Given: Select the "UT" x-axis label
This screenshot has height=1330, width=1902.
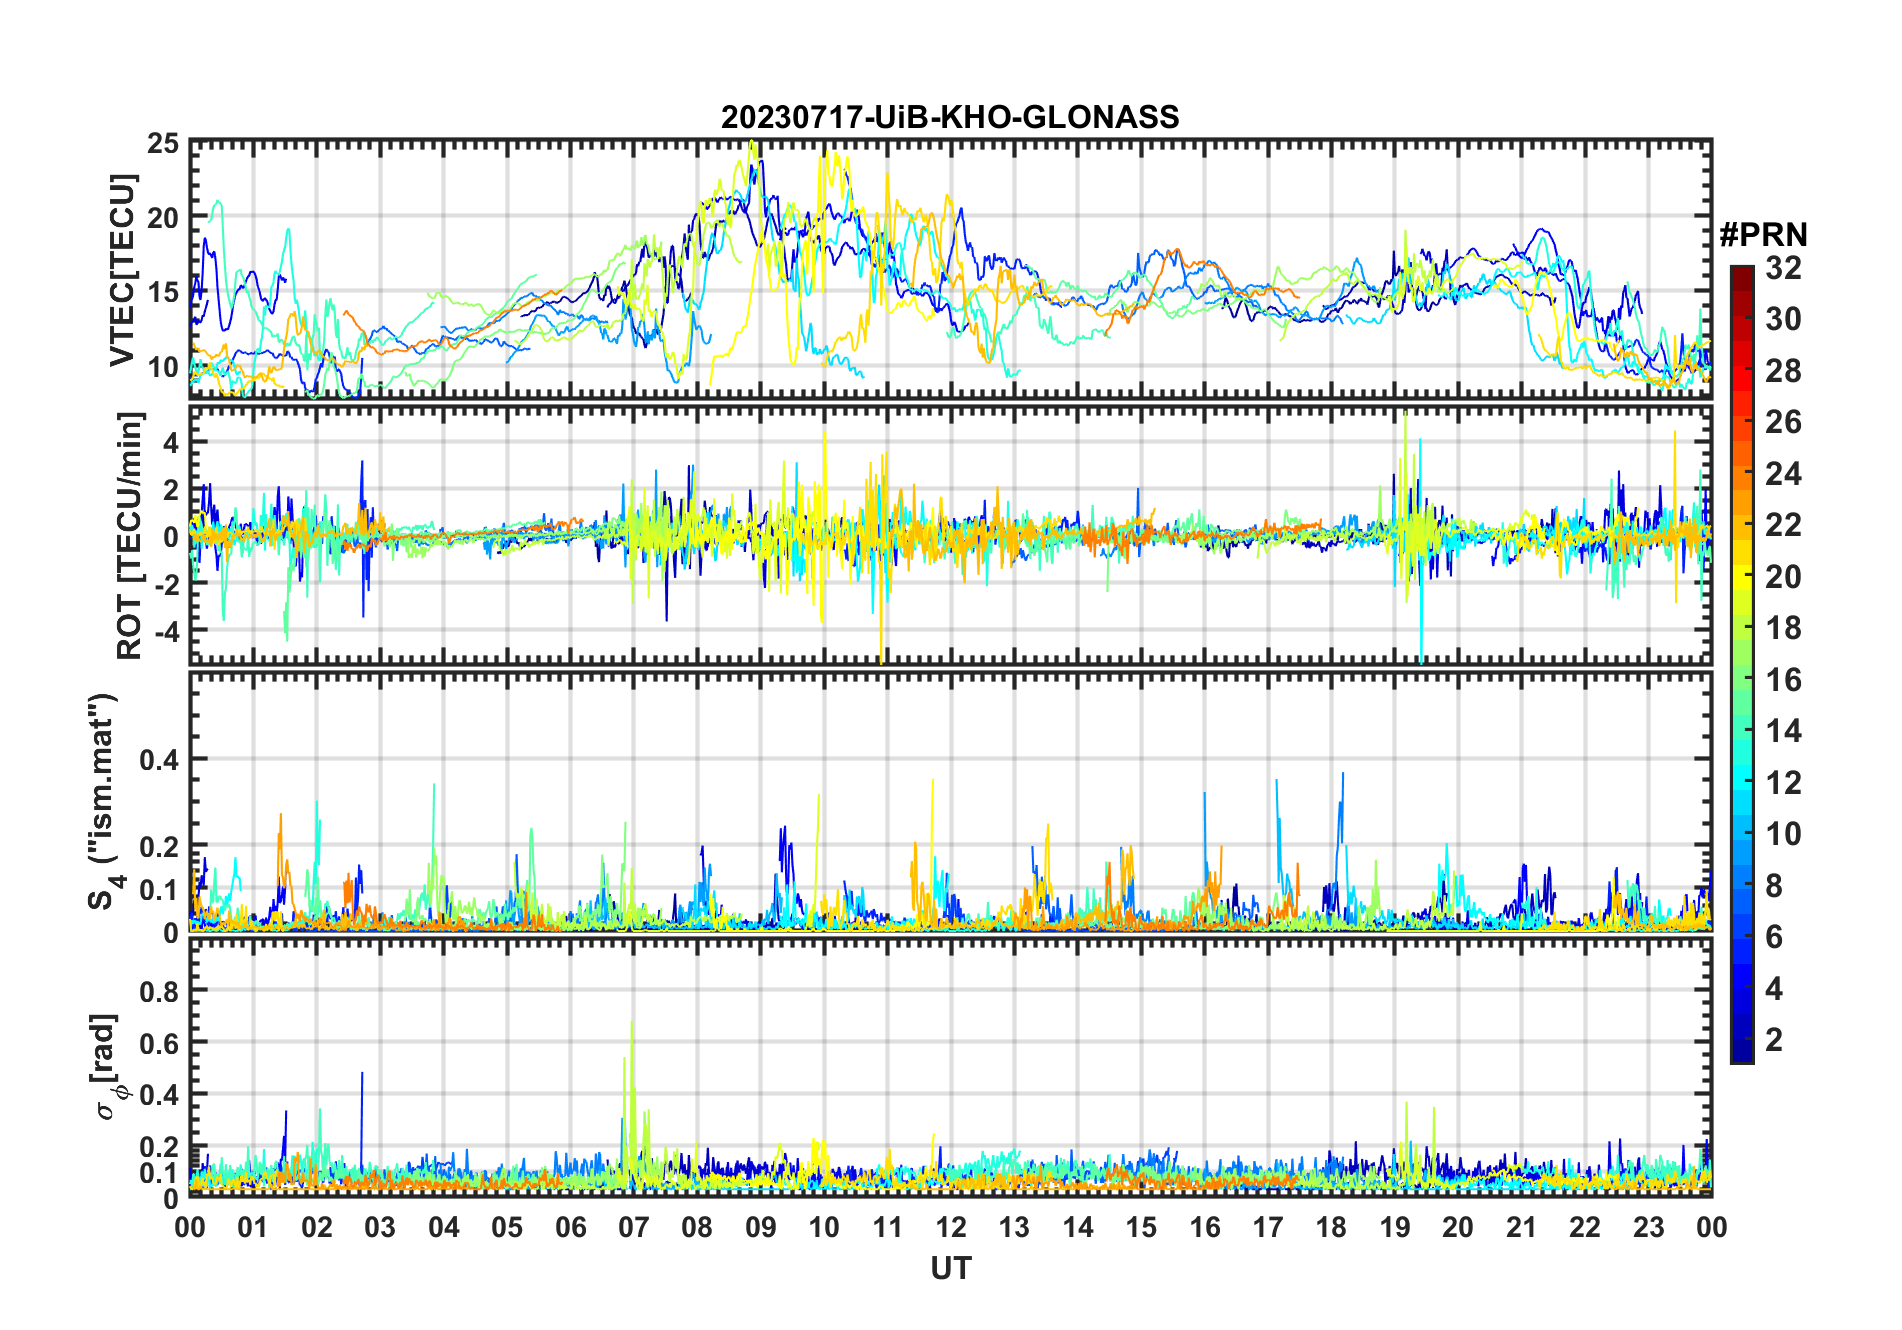Looking at the screenshot, I should (x=950, y=1268).
